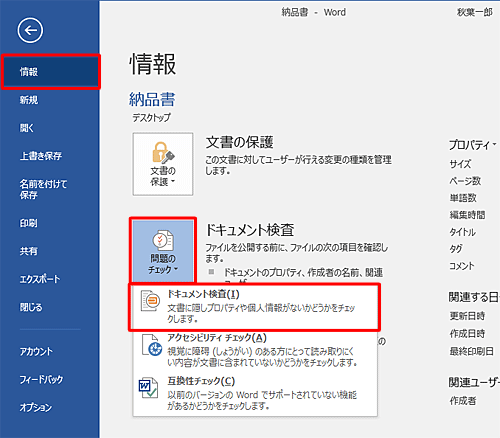Click the 編集時間 property label

click(467, 215)
